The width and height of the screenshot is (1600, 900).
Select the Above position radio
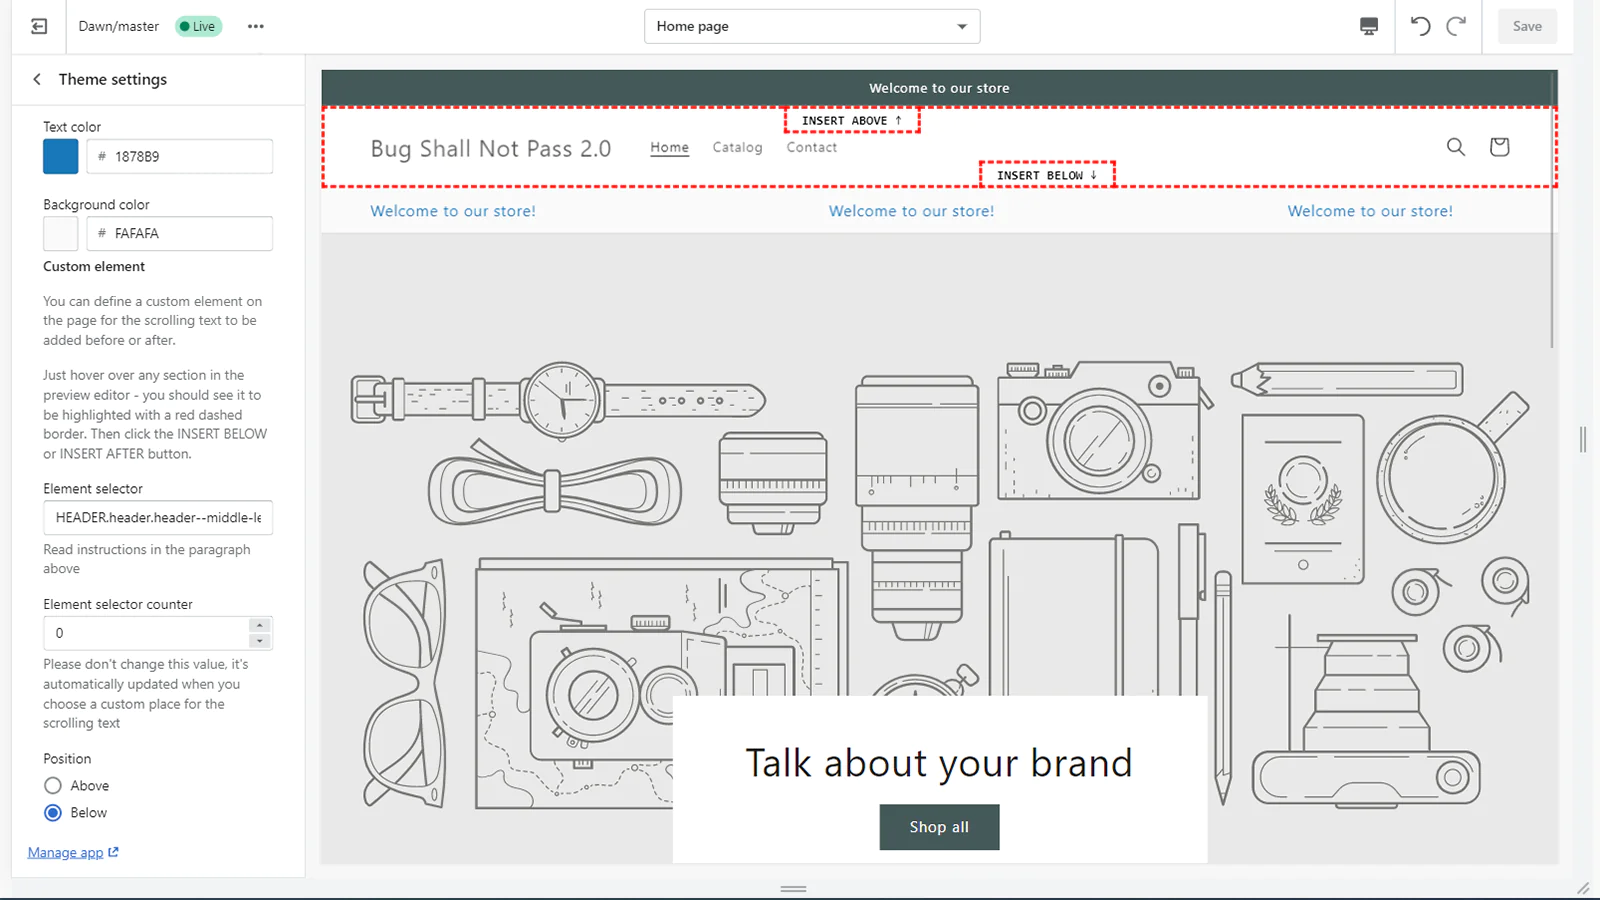point(53,786)
